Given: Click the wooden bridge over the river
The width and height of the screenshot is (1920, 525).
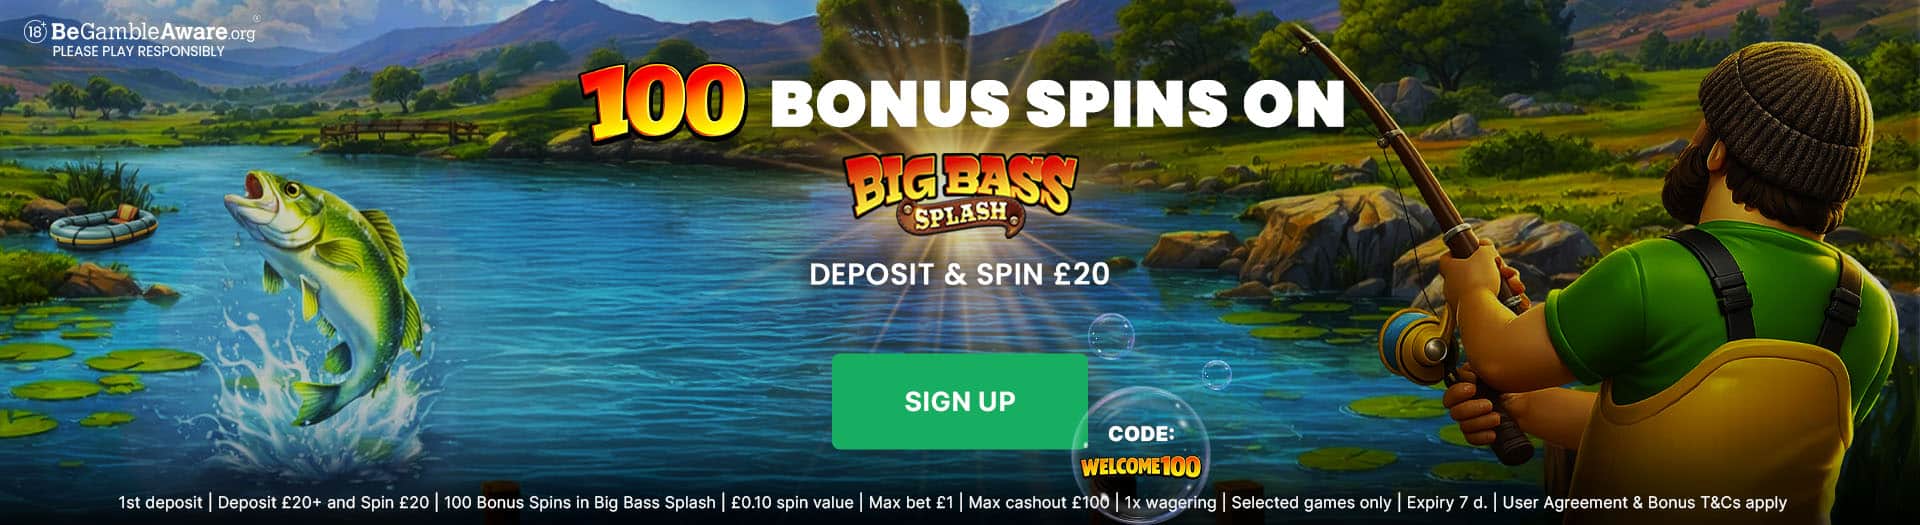Looking at the screenshot, I should click(x=398, y=131).
